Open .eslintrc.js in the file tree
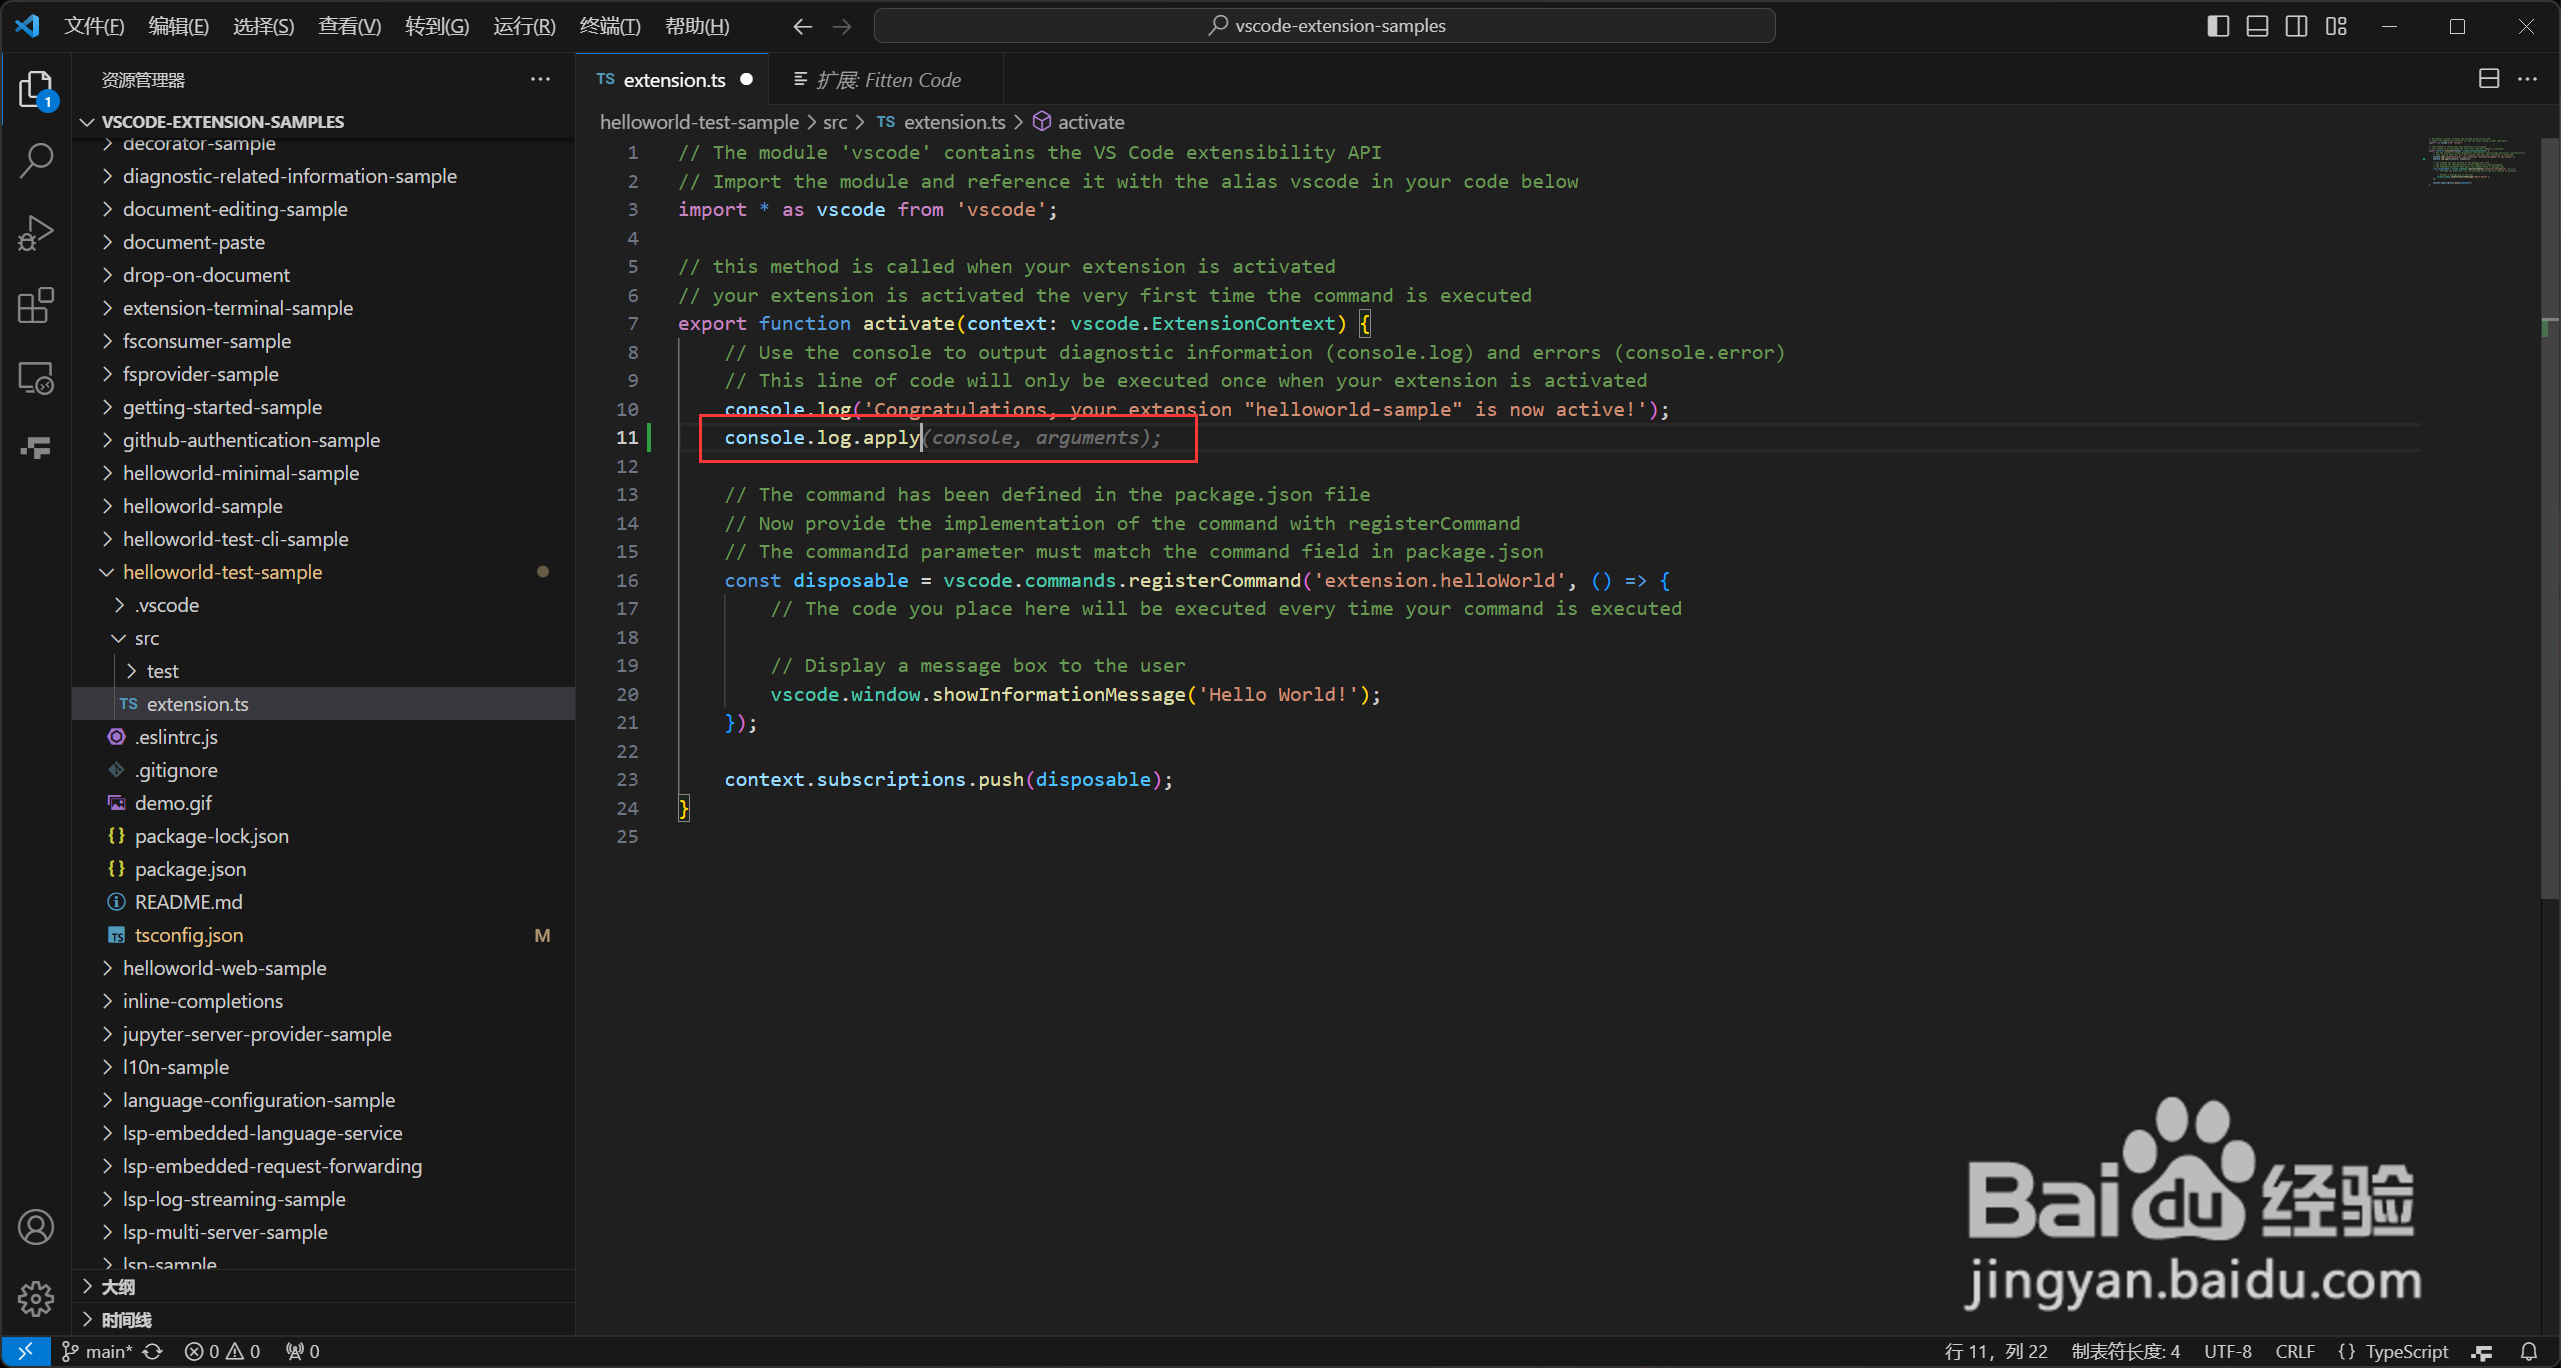The image size is (2561, 1368). point(325,737)
